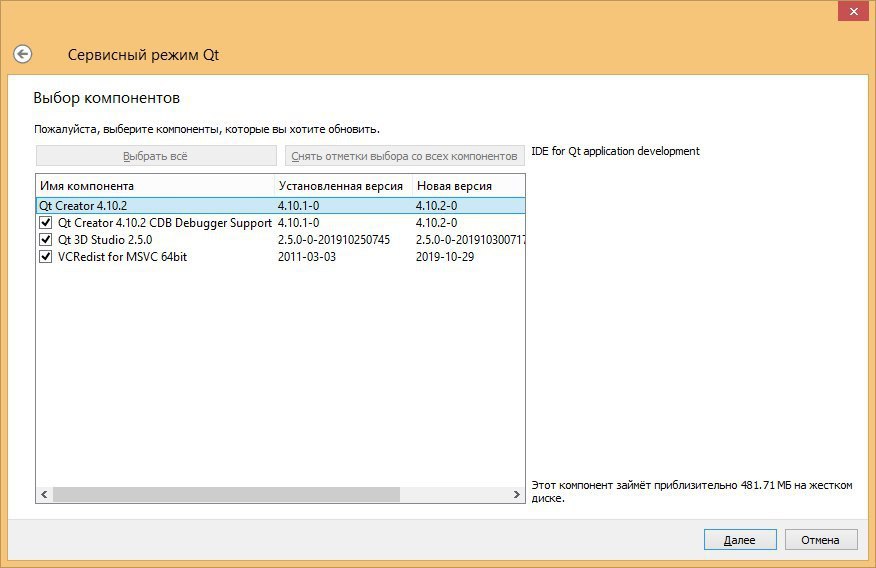Click the Сервисный режим Qt title

point(144,55)
